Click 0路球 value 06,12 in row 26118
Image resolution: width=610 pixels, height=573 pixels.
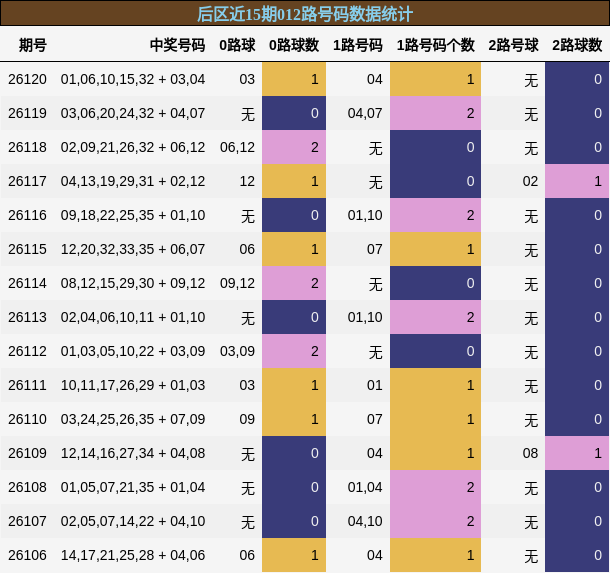click(237, 147)
